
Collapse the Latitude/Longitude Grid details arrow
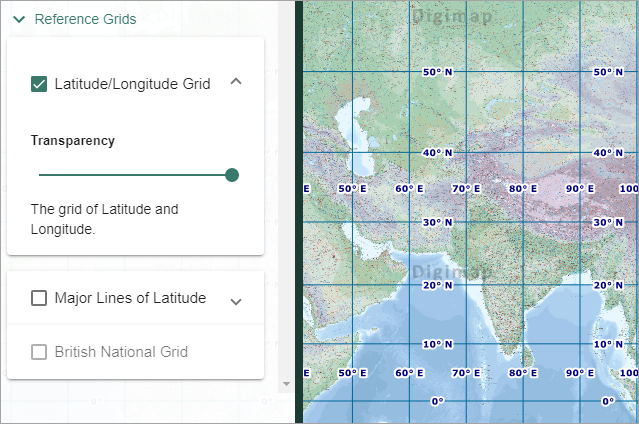click(x=236, y=83)
